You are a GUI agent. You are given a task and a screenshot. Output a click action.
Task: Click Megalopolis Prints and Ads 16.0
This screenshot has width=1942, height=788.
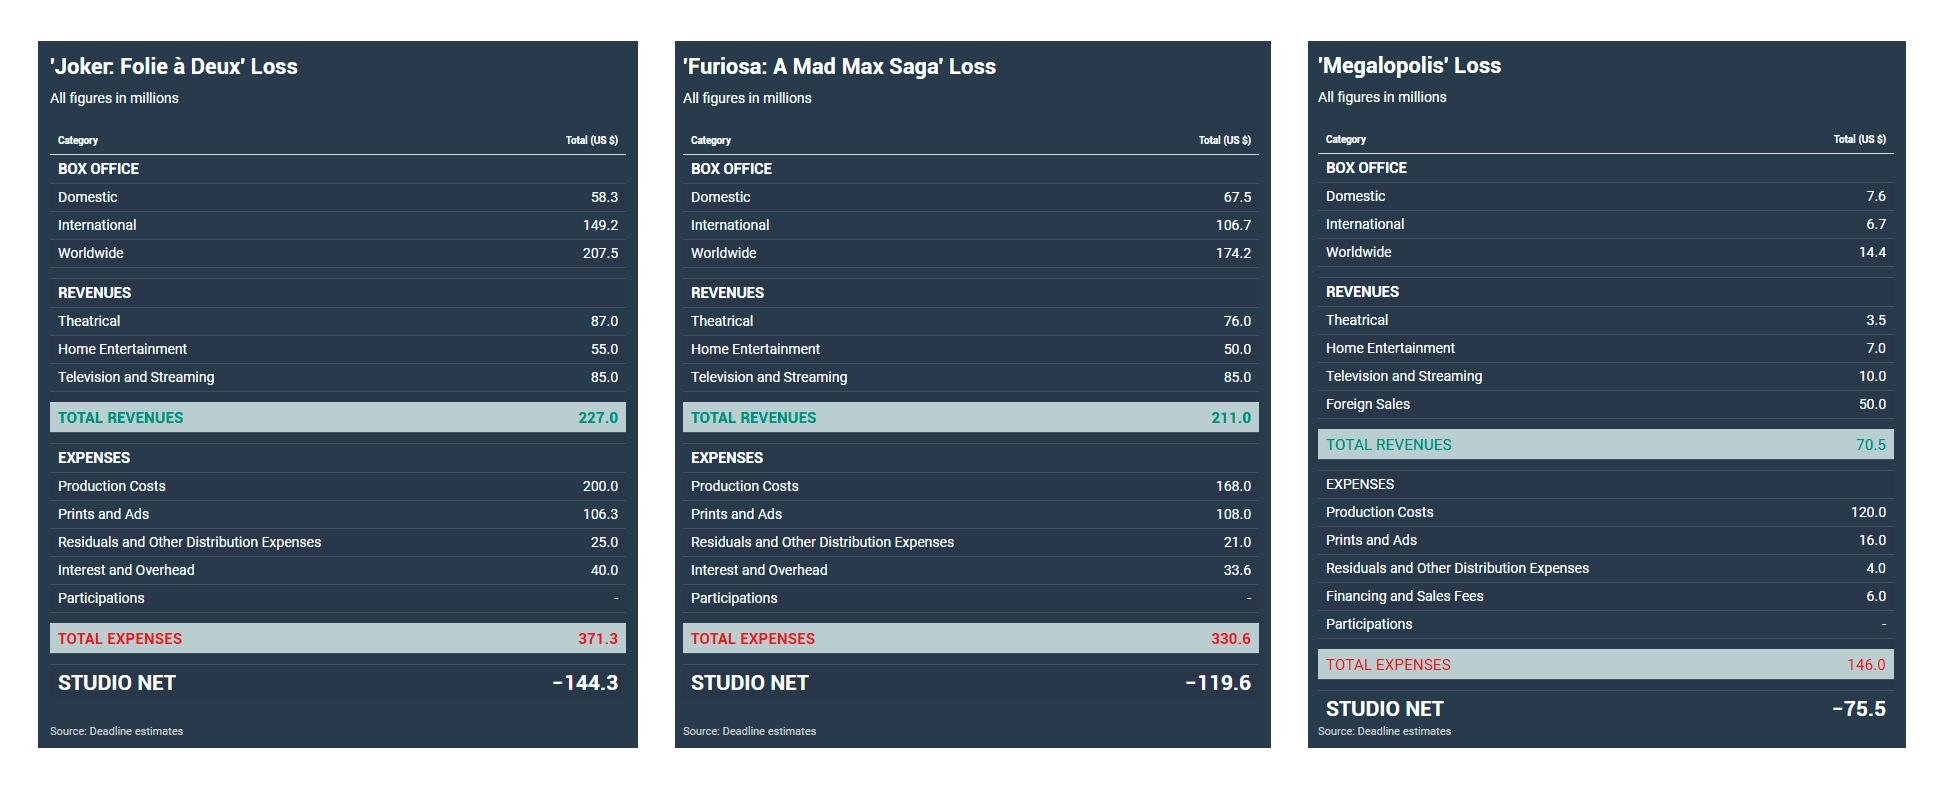pos(1872,540)
